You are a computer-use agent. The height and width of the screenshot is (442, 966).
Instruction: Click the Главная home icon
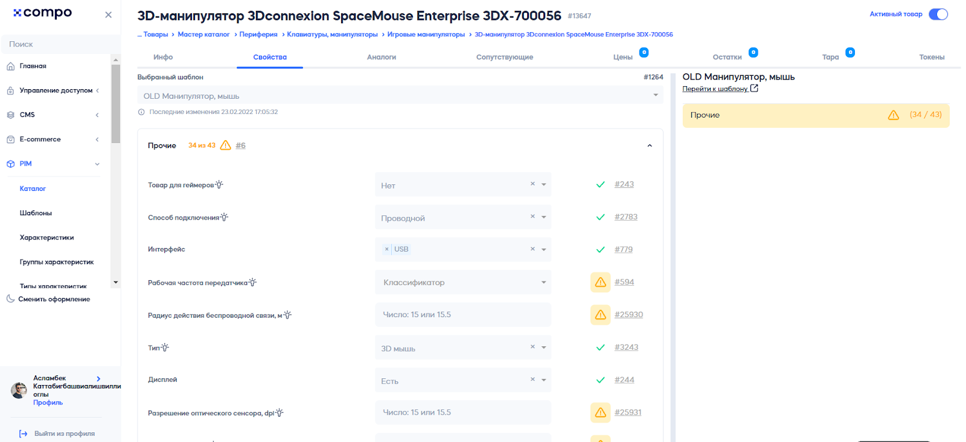[x=10, y=66]
